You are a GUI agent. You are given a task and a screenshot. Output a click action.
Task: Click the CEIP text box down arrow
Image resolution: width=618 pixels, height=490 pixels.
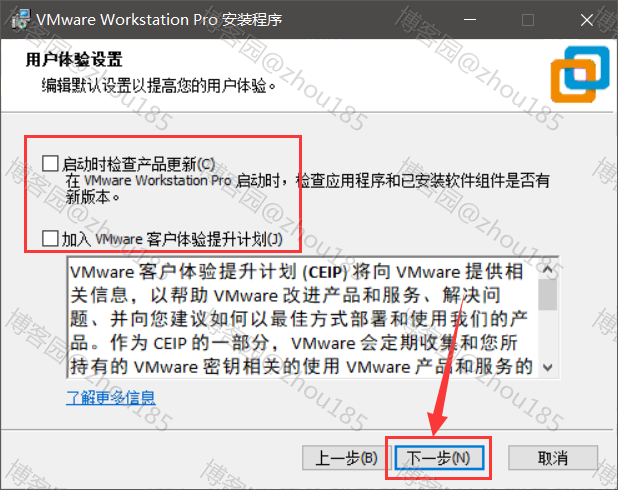point(547,367)
